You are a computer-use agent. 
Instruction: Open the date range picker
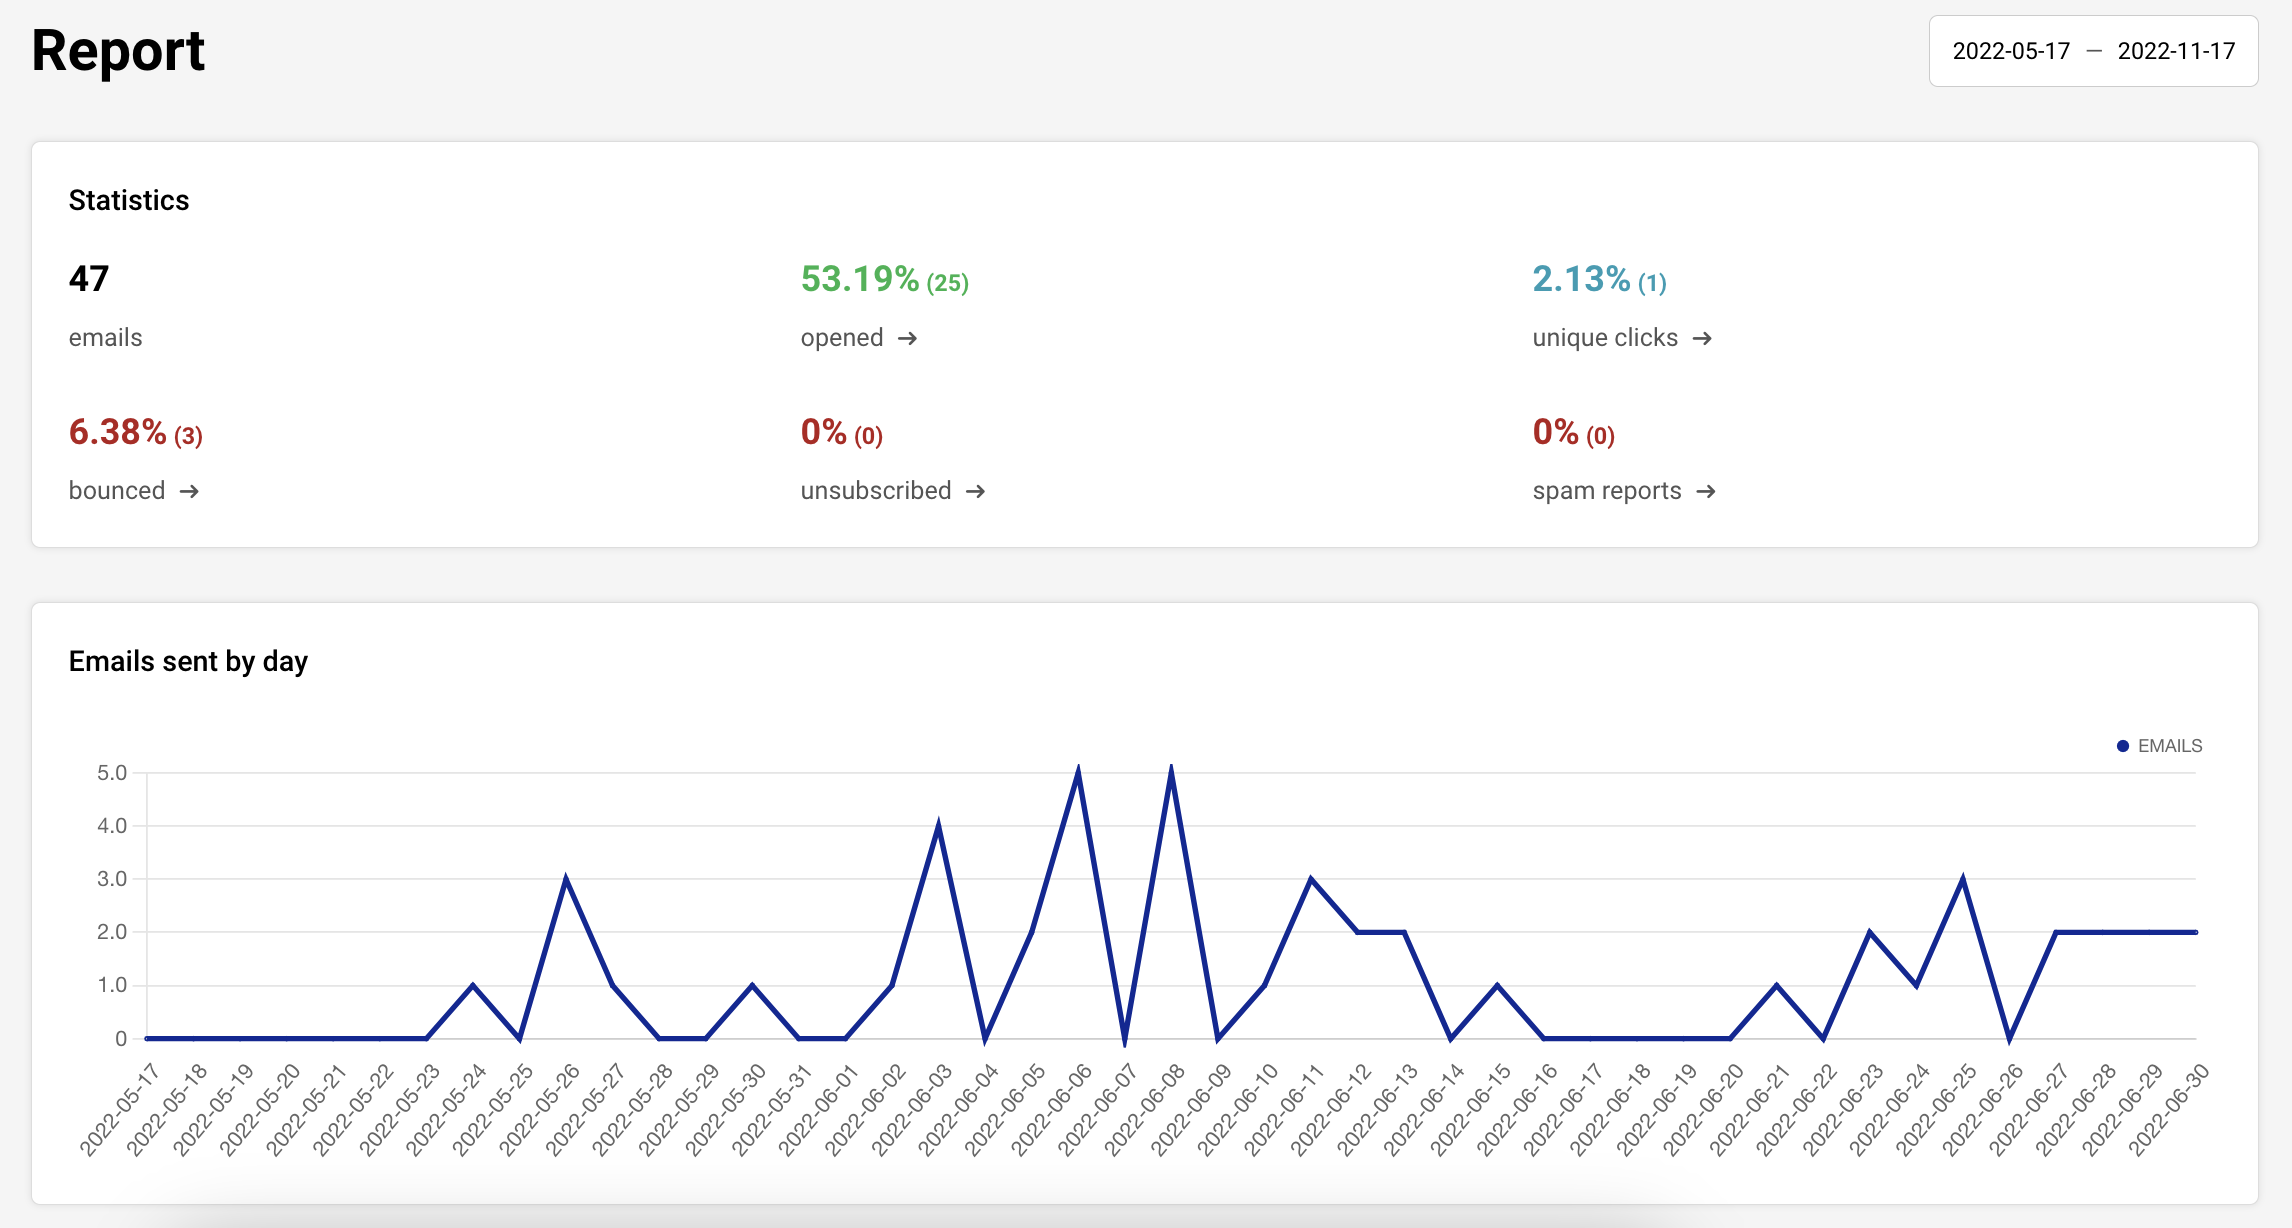pyautogui.click(x=2093, y=51)
